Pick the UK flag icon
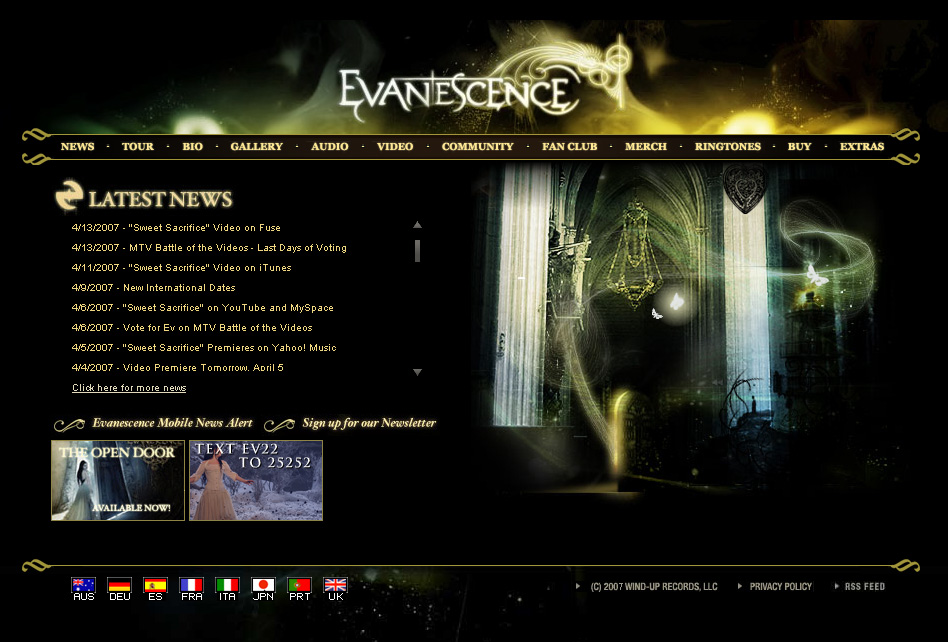Image resolution: width=948 pixels, height=642 pixels. (x=335, y=585)
